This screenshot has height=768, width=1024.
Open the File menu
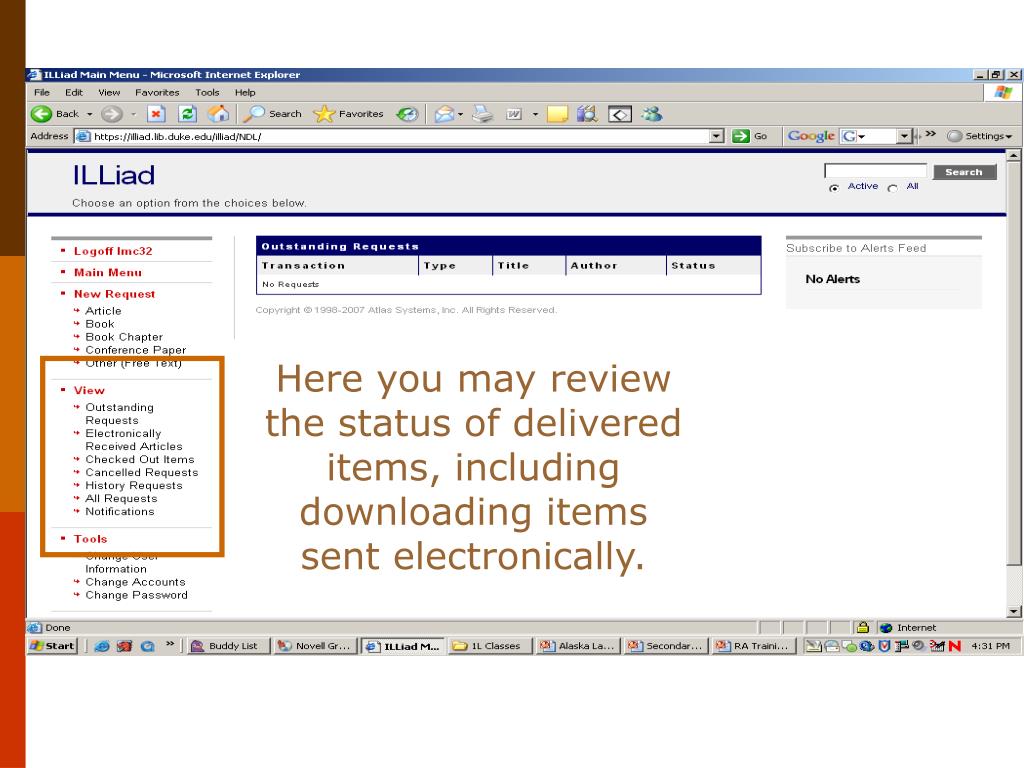coord(42,93)
